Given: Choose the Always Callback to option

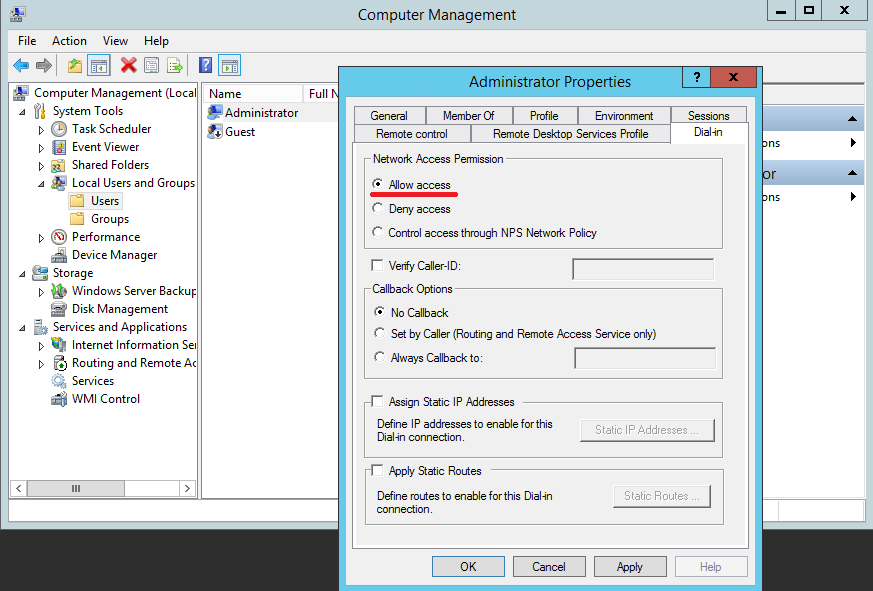Looking at the screenshot, I should (378, 357).
